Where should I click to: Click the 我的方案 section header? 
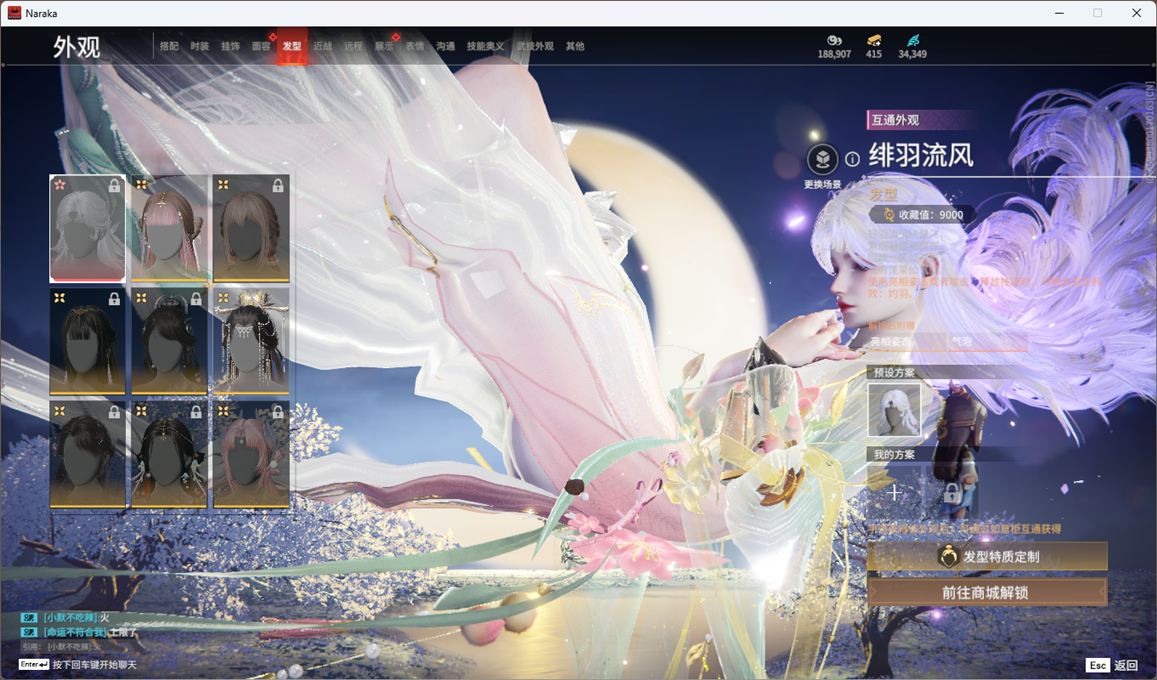tap(894, 454)
